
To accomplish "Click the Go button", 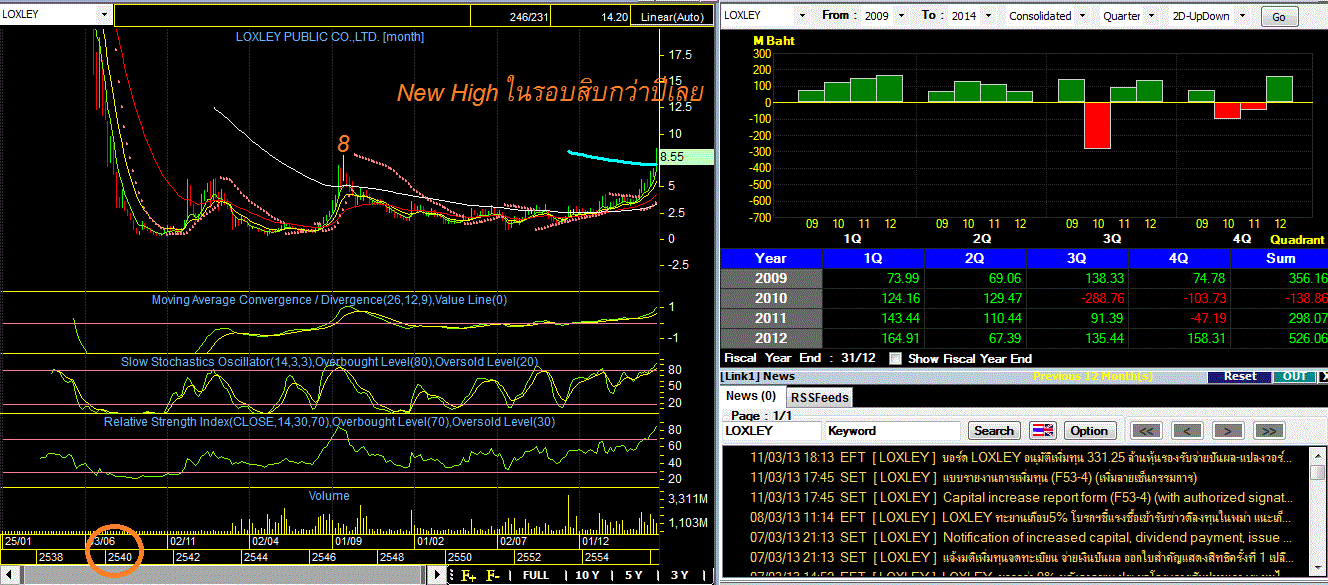I will tap(1279, 17).
